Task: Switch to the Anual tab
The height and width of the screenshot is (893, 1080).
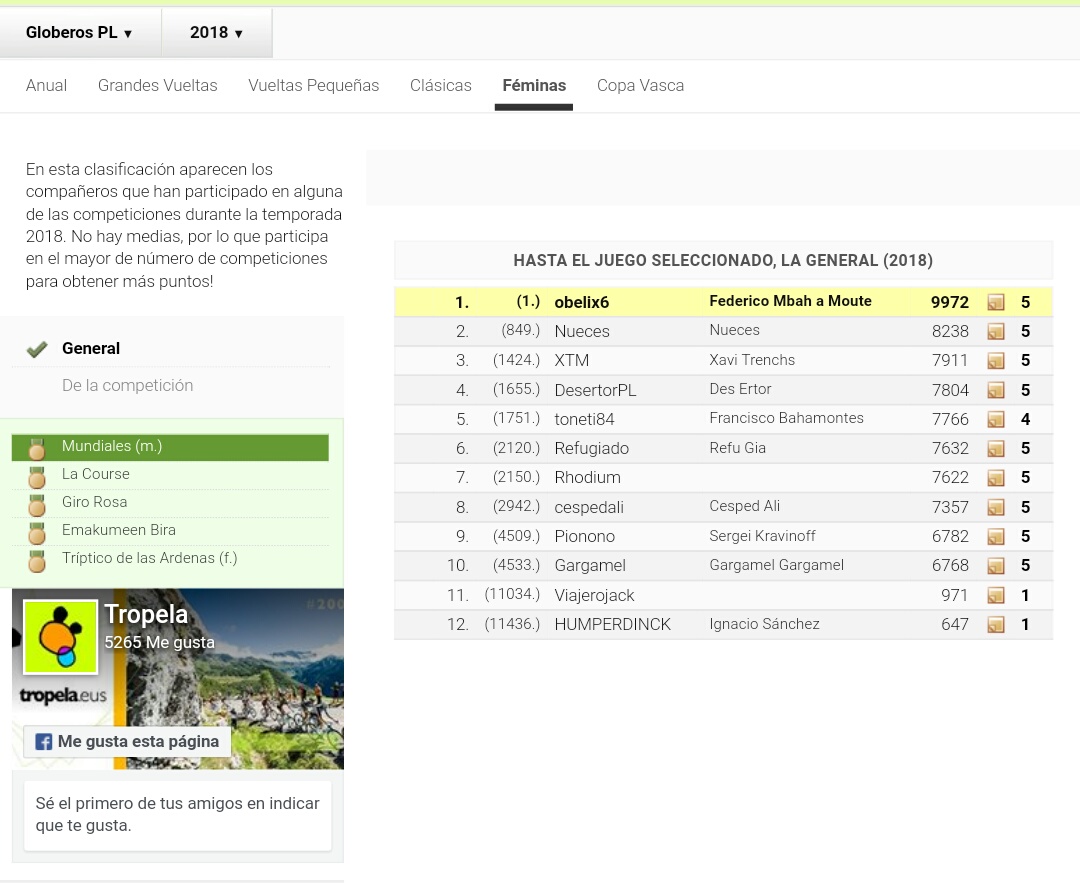Action: [46, 85]
